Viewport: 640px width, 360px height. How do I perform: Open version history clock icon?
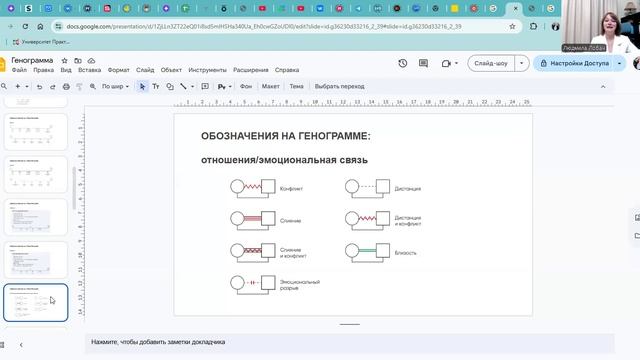tap(403, 63)
